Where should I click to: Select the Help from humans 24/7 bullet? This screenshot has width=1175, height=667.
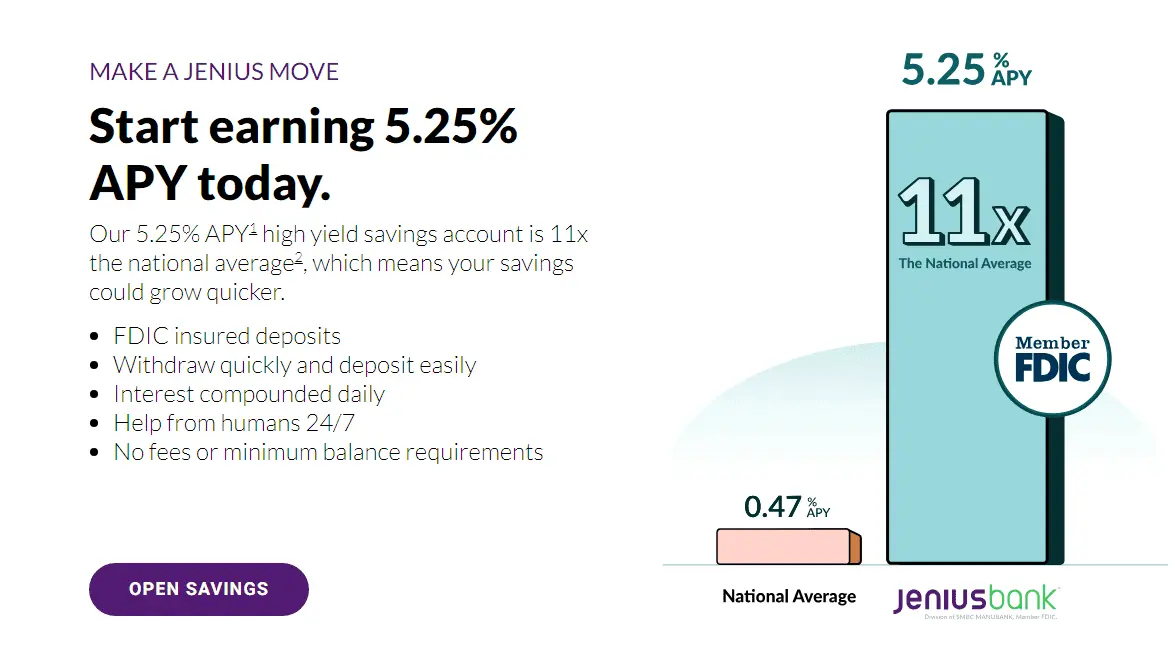235,423
